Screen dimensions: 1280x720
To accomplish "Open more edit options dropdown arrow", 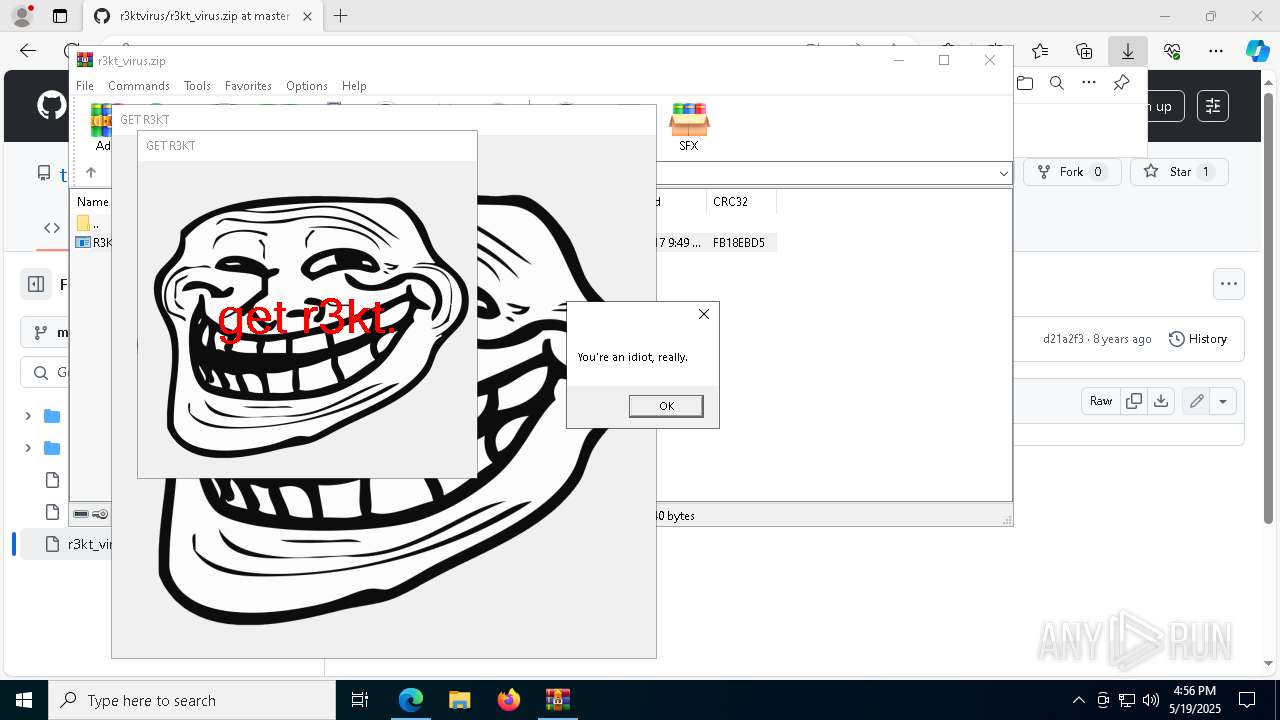I will (1223, 401).
